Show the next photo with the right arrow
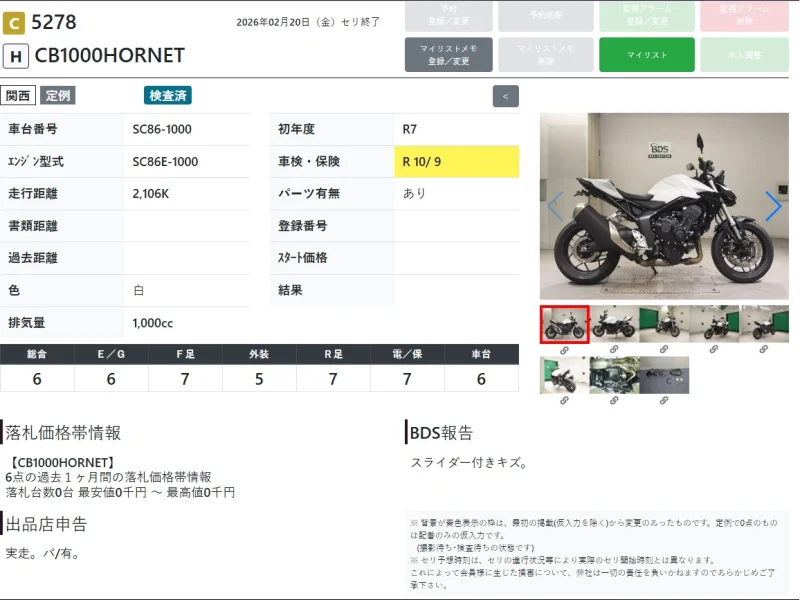 (773, 206)
